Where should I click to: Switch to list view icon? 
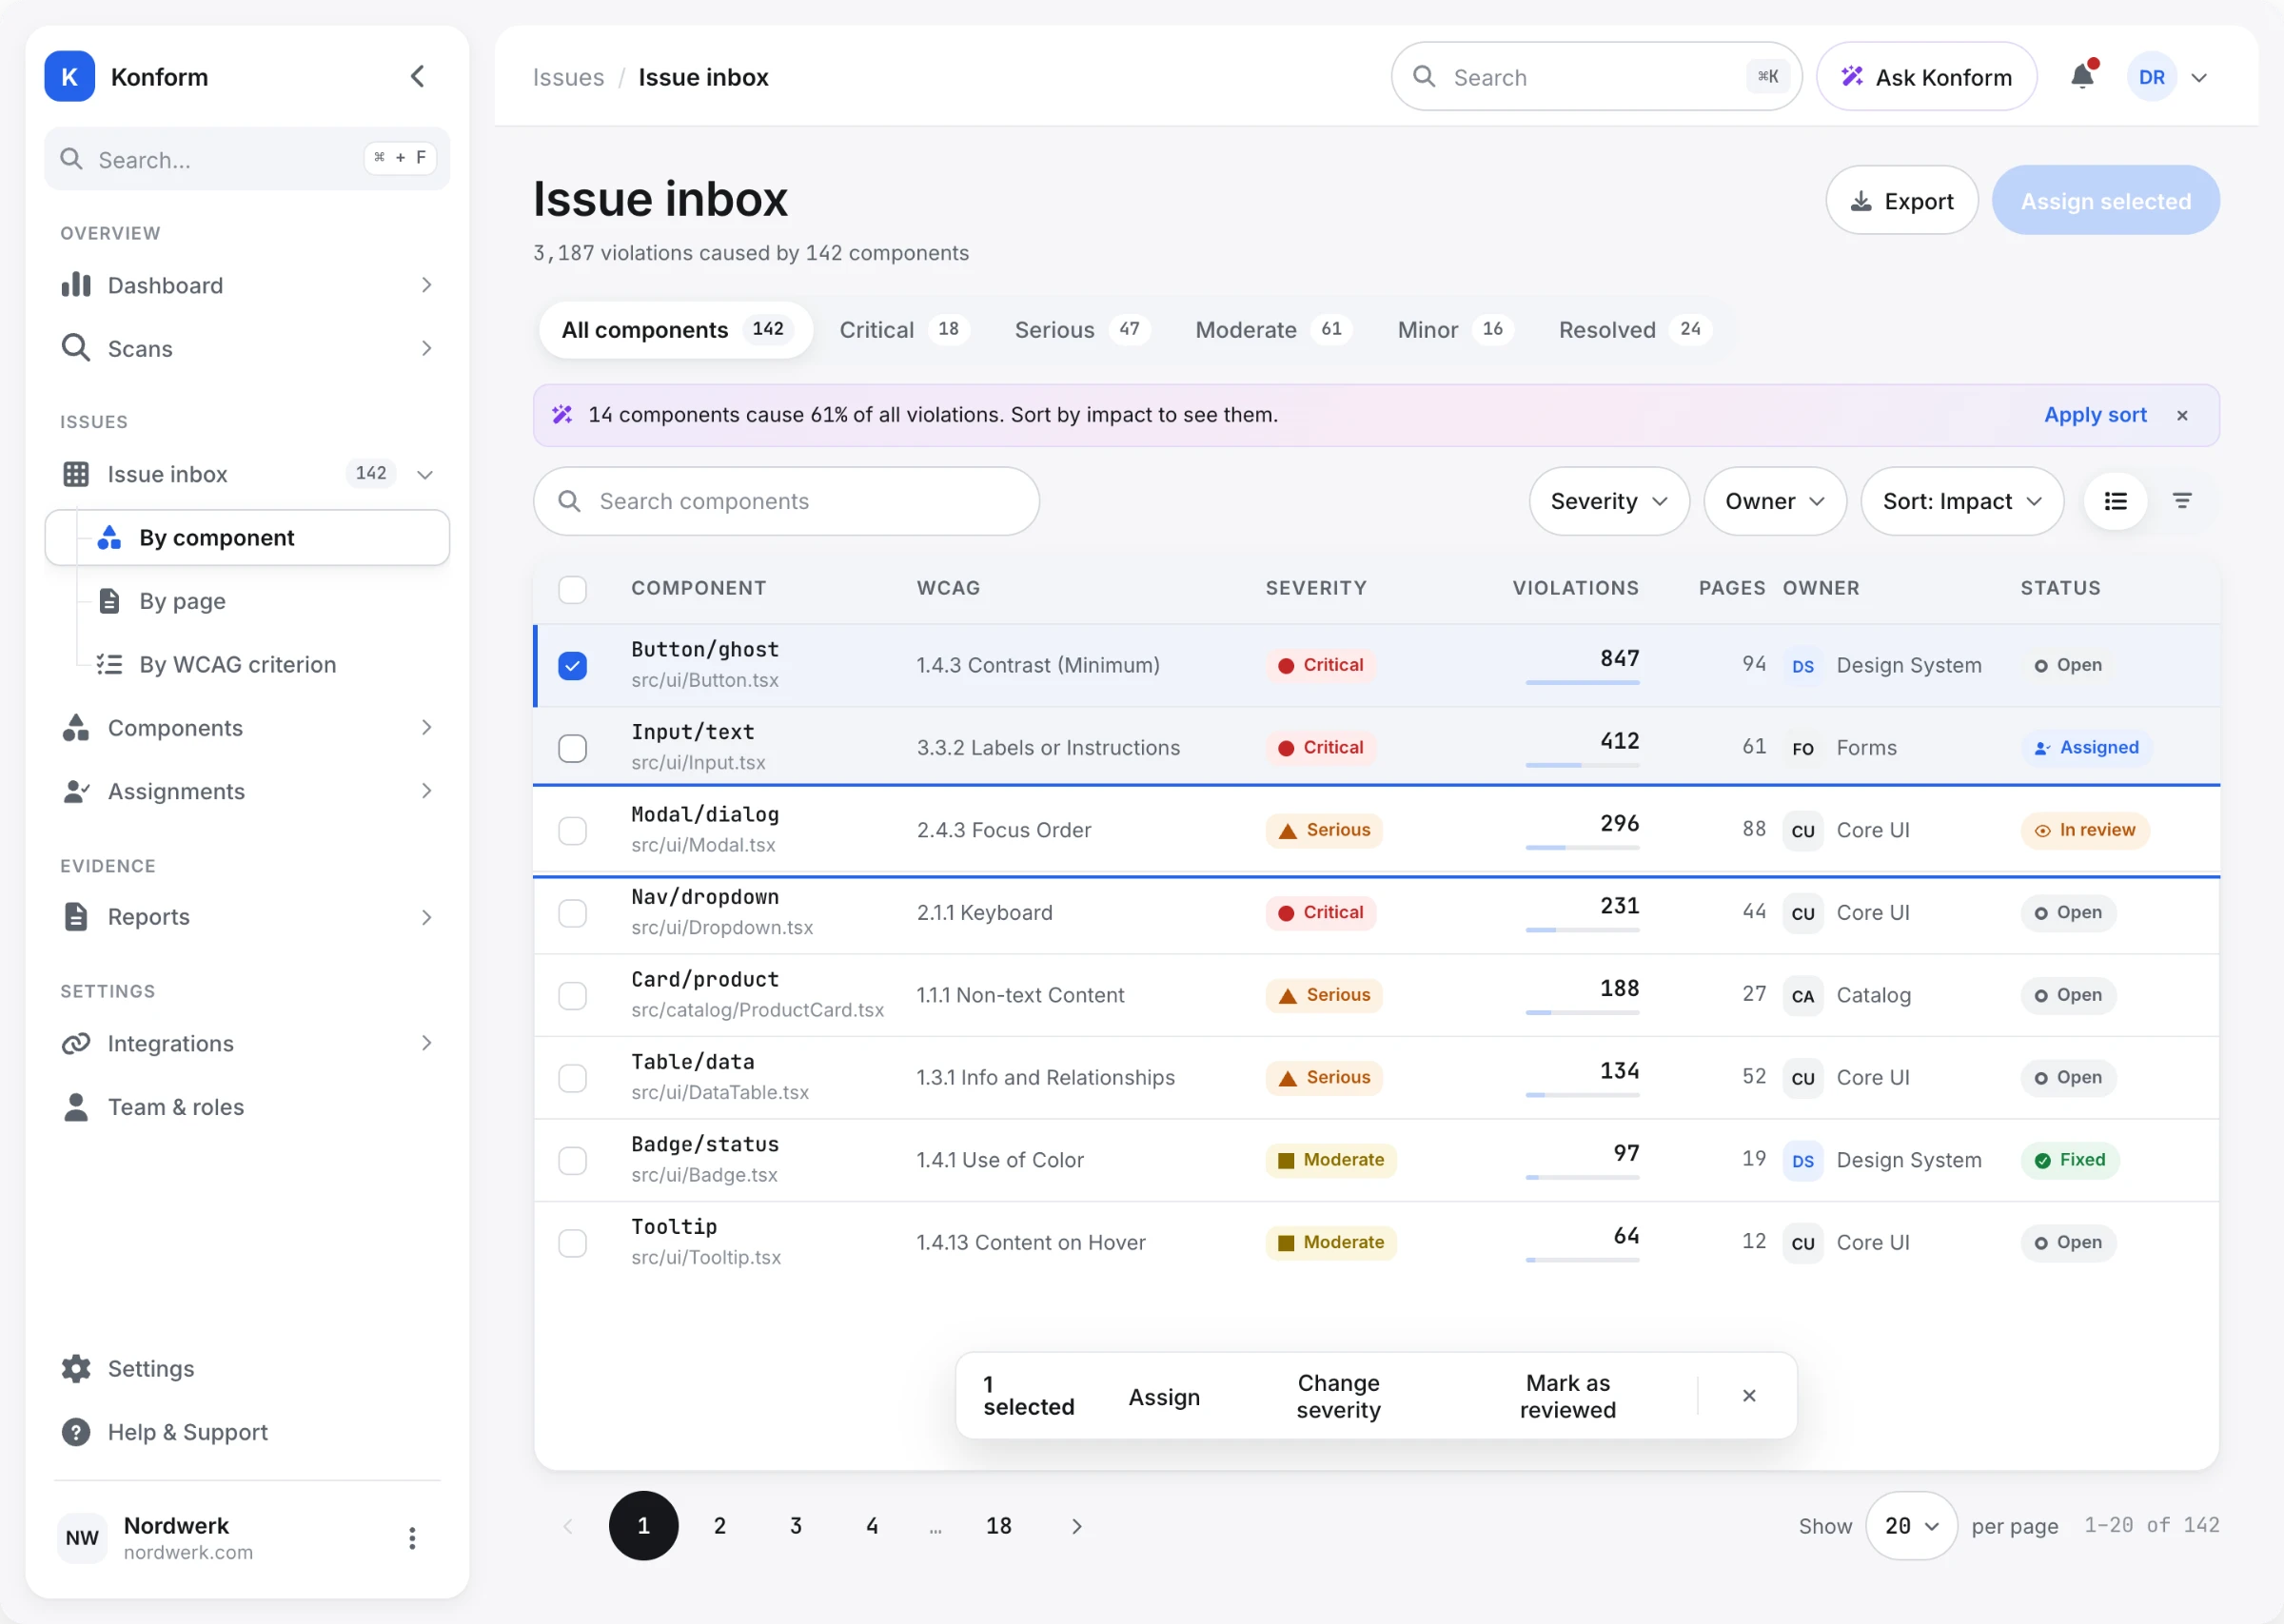click(2115, 501)
